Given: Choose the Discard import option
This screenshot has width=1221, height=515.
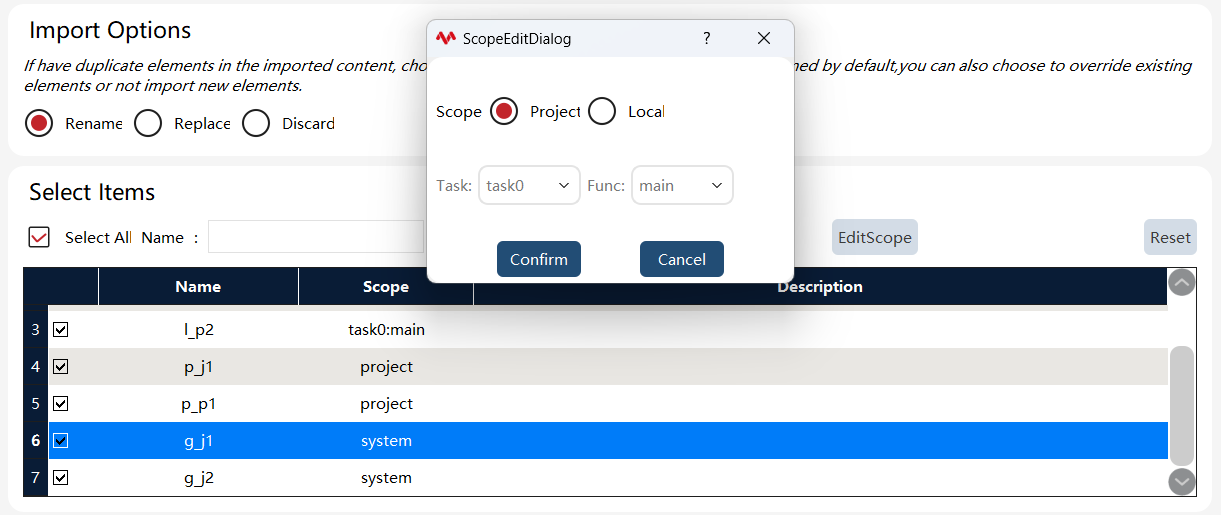Looking at the screenshot, I should 256,123.
